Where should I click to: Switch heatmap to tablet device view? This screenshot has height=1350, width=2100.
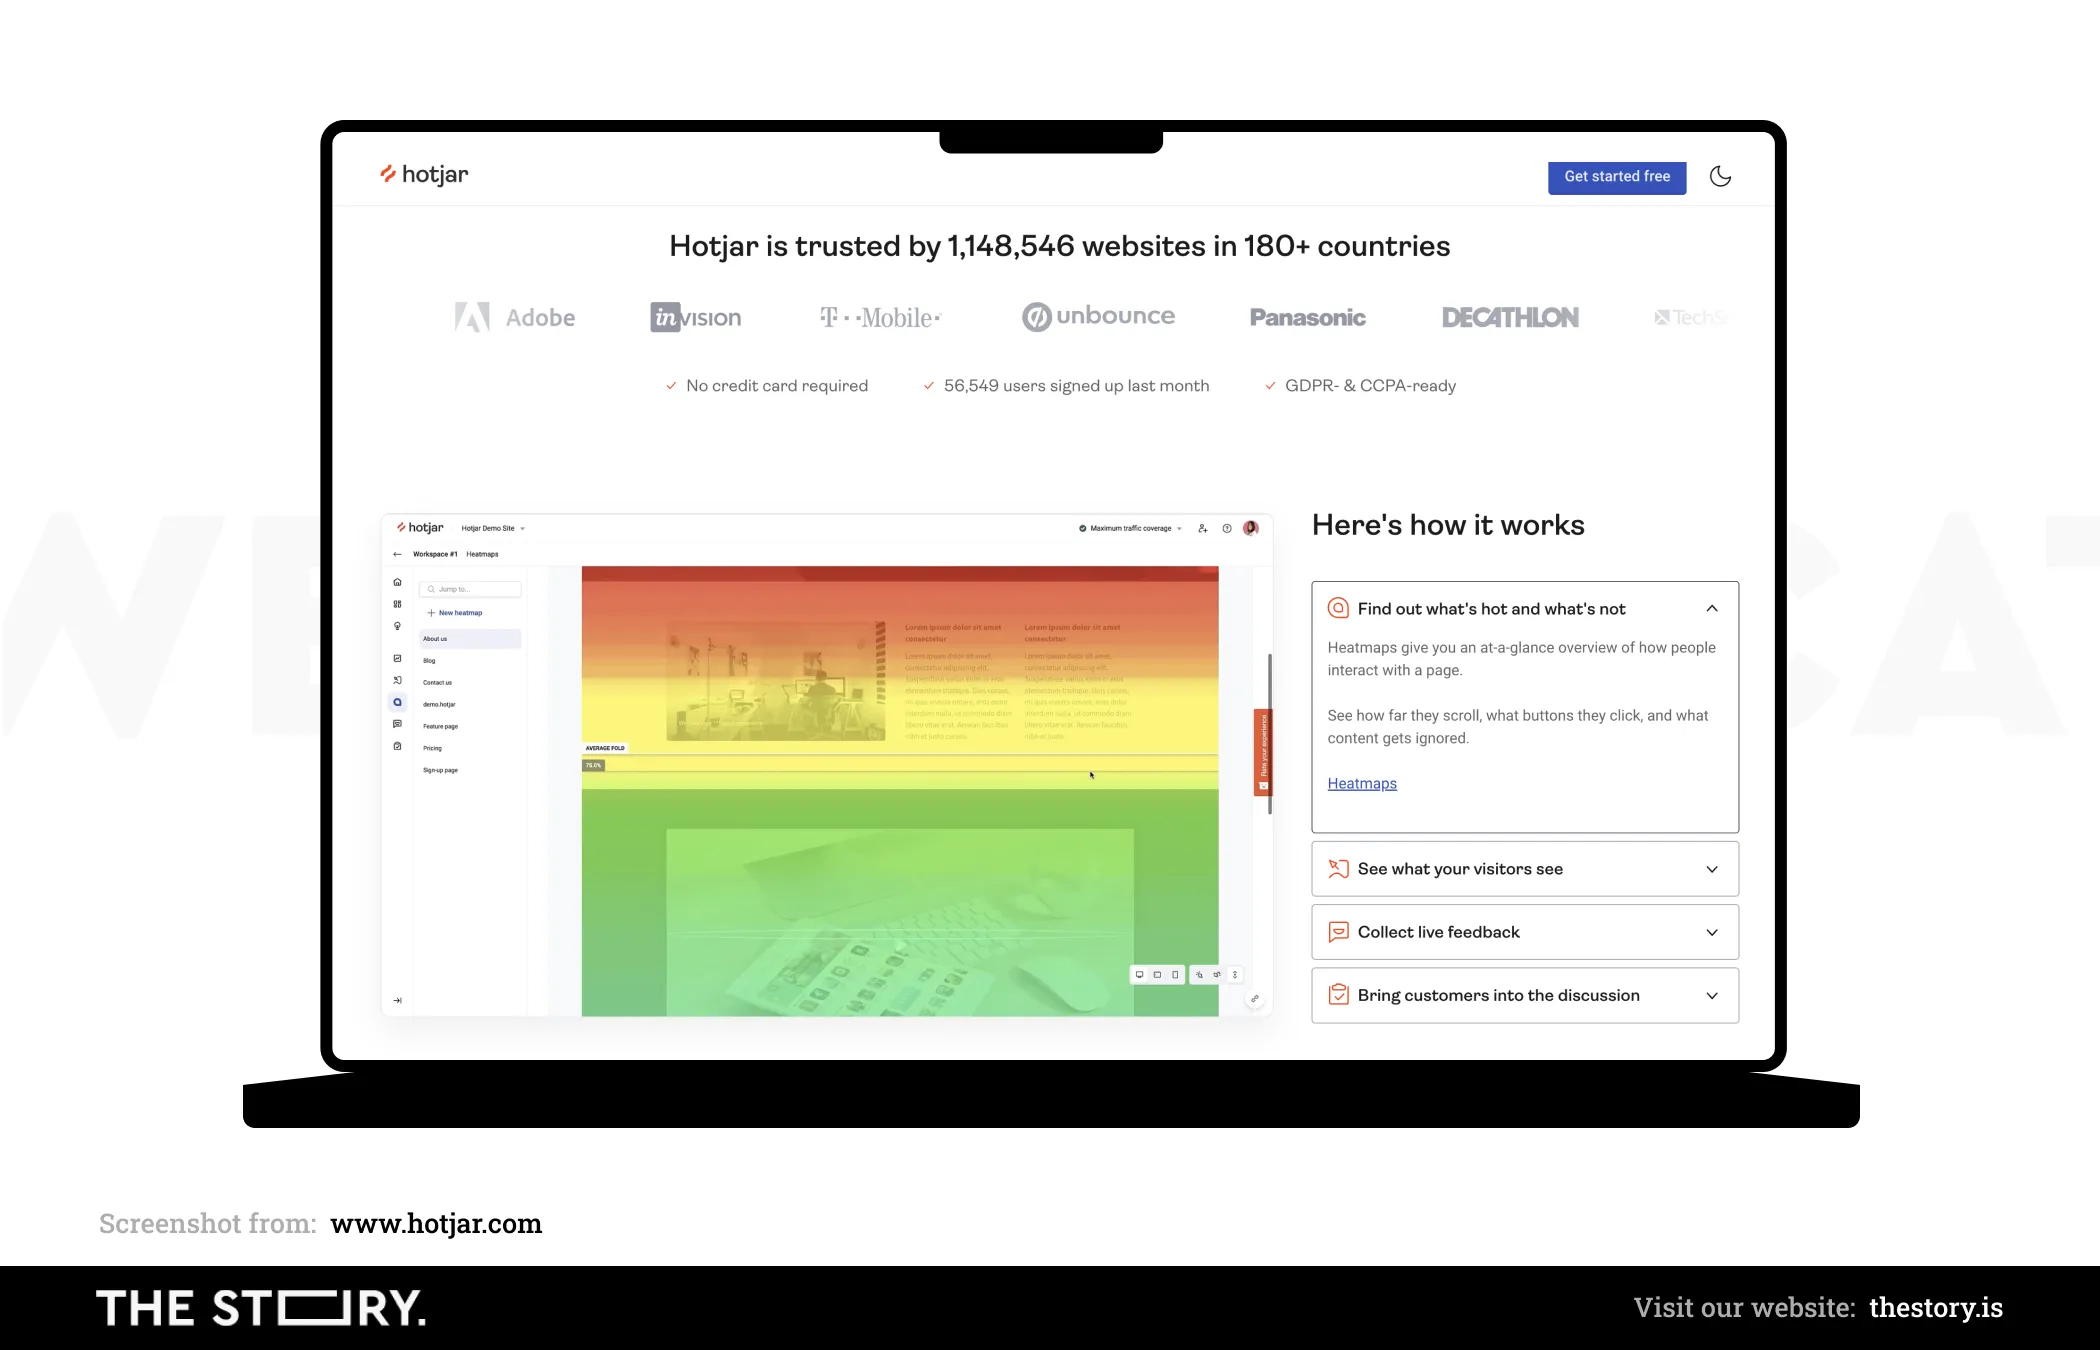1157,974
